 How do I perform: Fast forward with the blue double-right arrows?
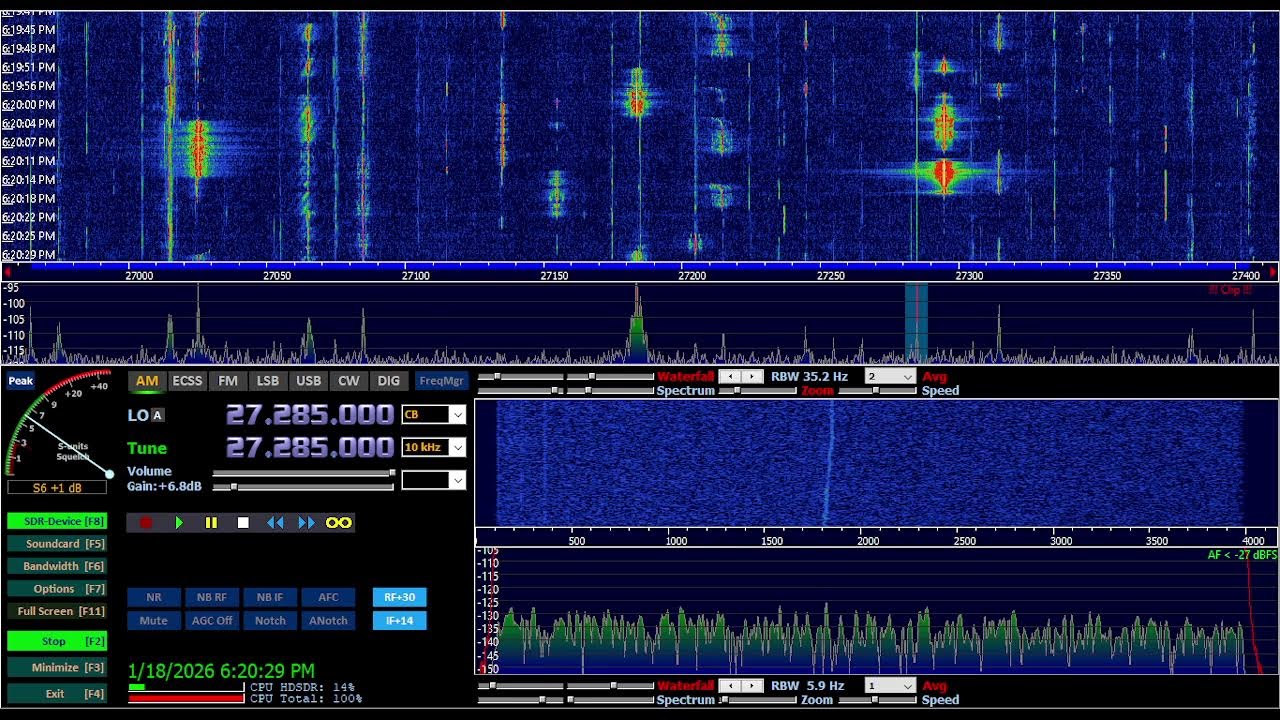(x=306, y=522)
